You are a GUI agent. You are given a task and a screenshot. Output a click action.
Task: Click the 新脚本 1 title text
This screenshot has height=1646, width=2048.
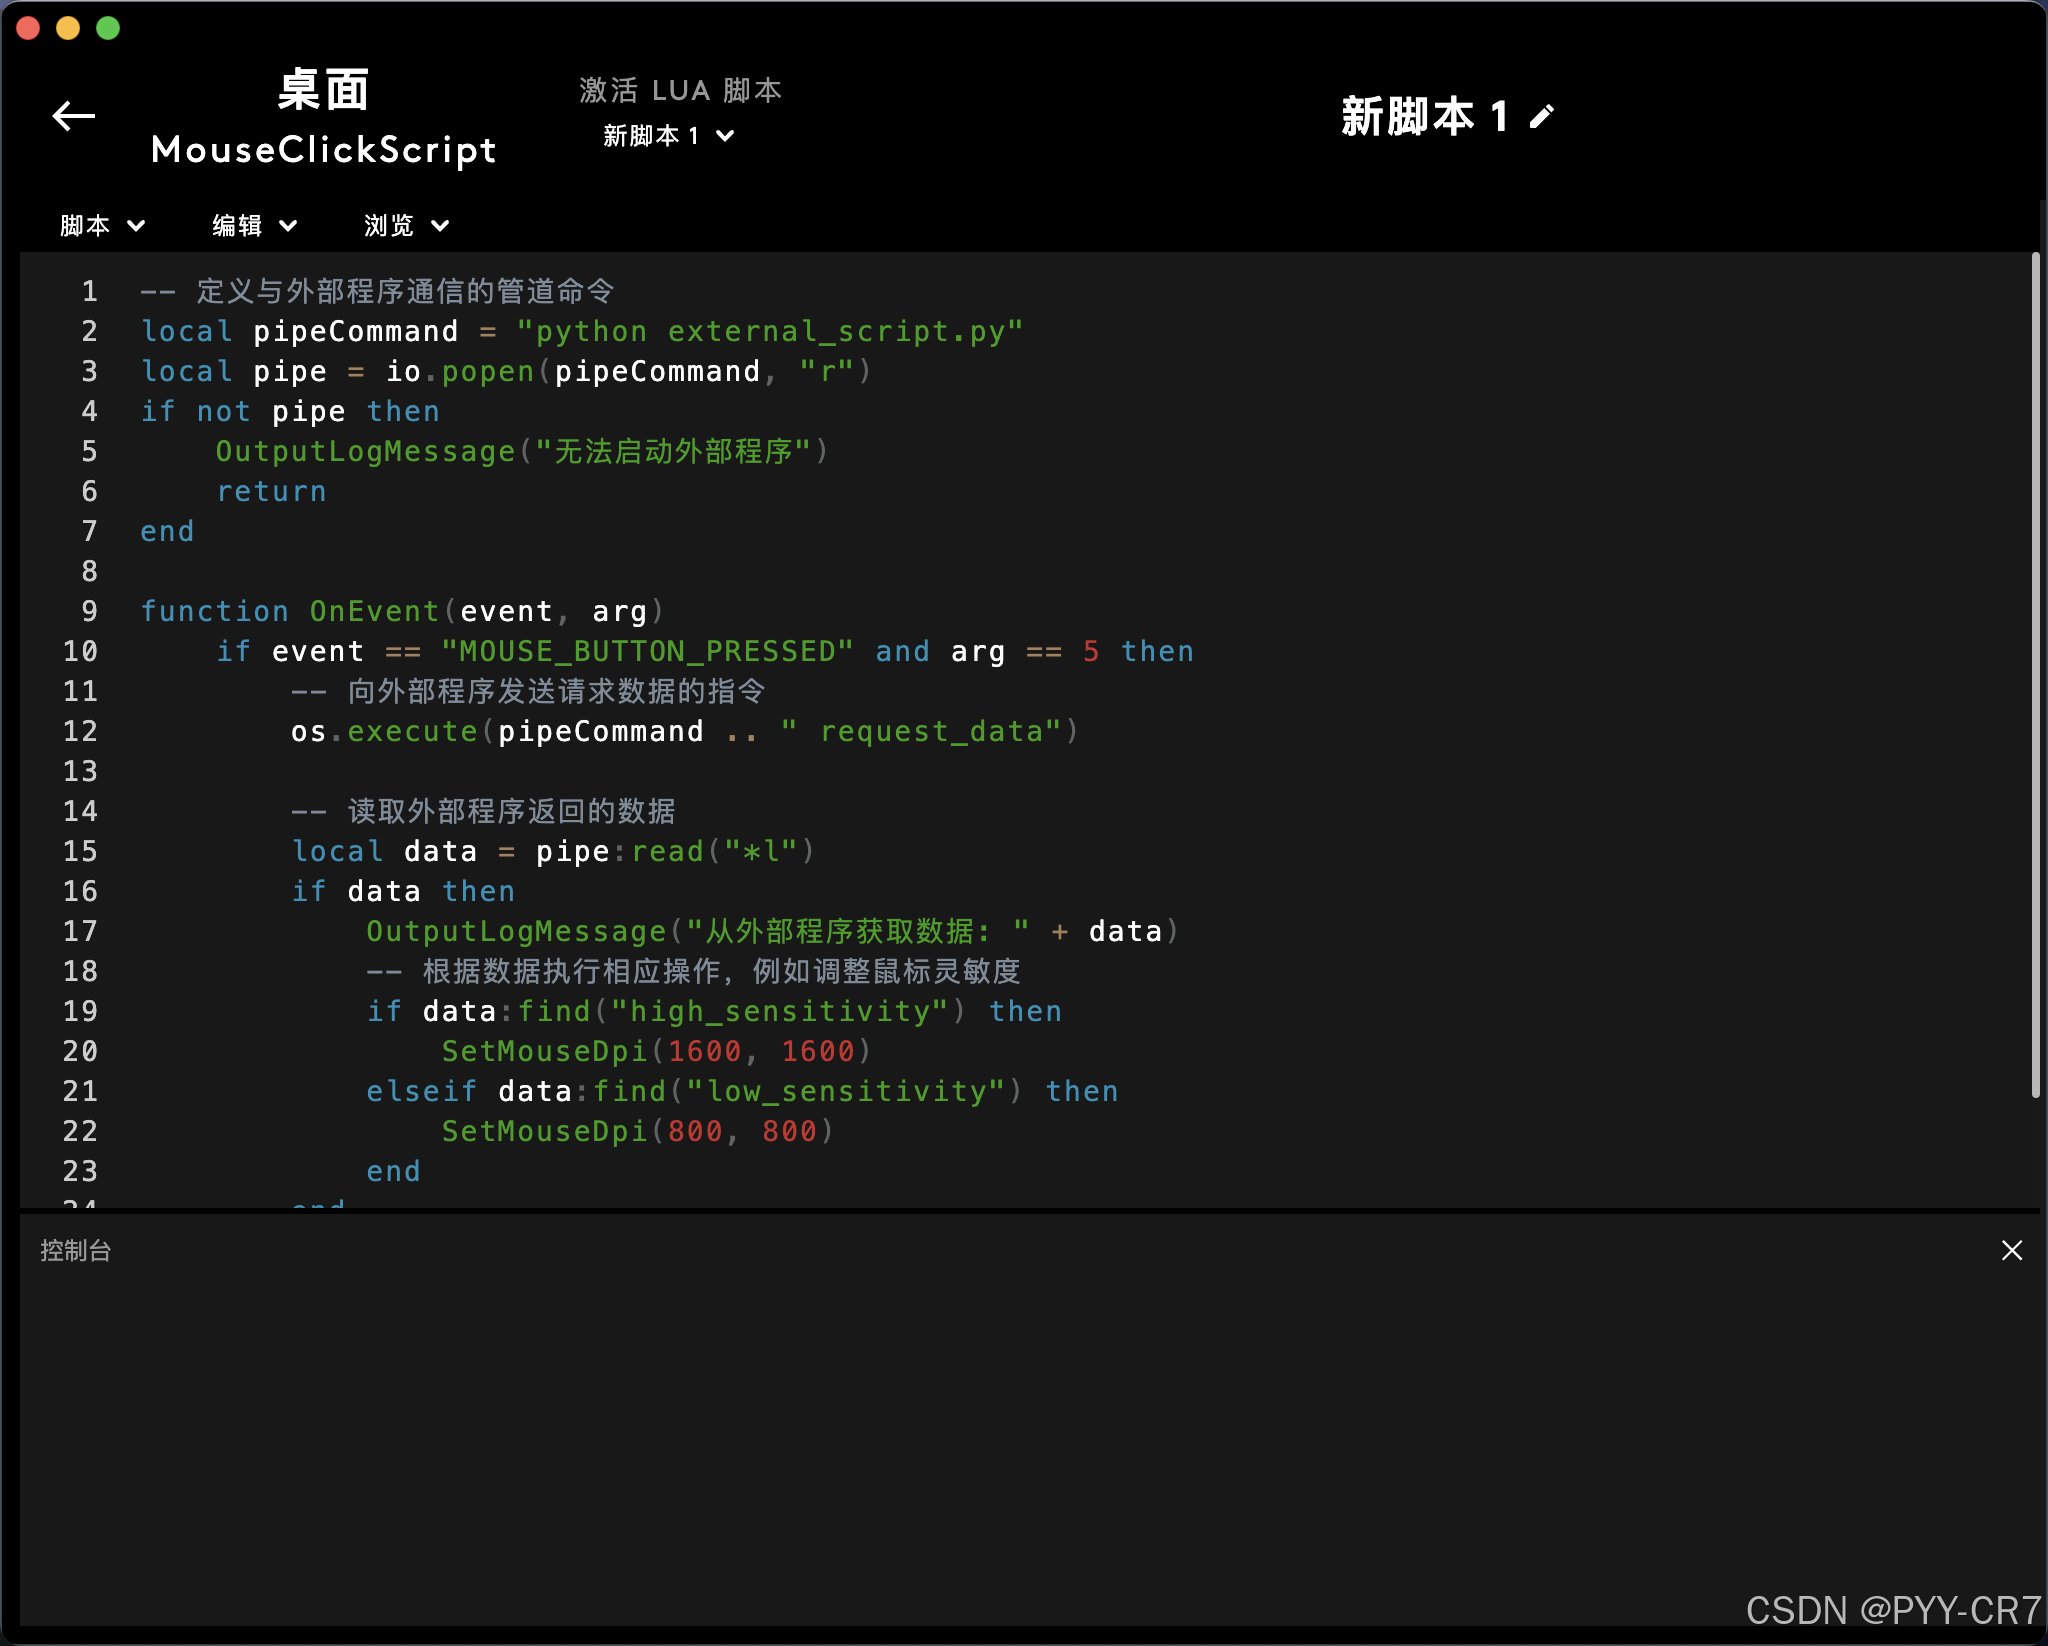[1424, 117]
